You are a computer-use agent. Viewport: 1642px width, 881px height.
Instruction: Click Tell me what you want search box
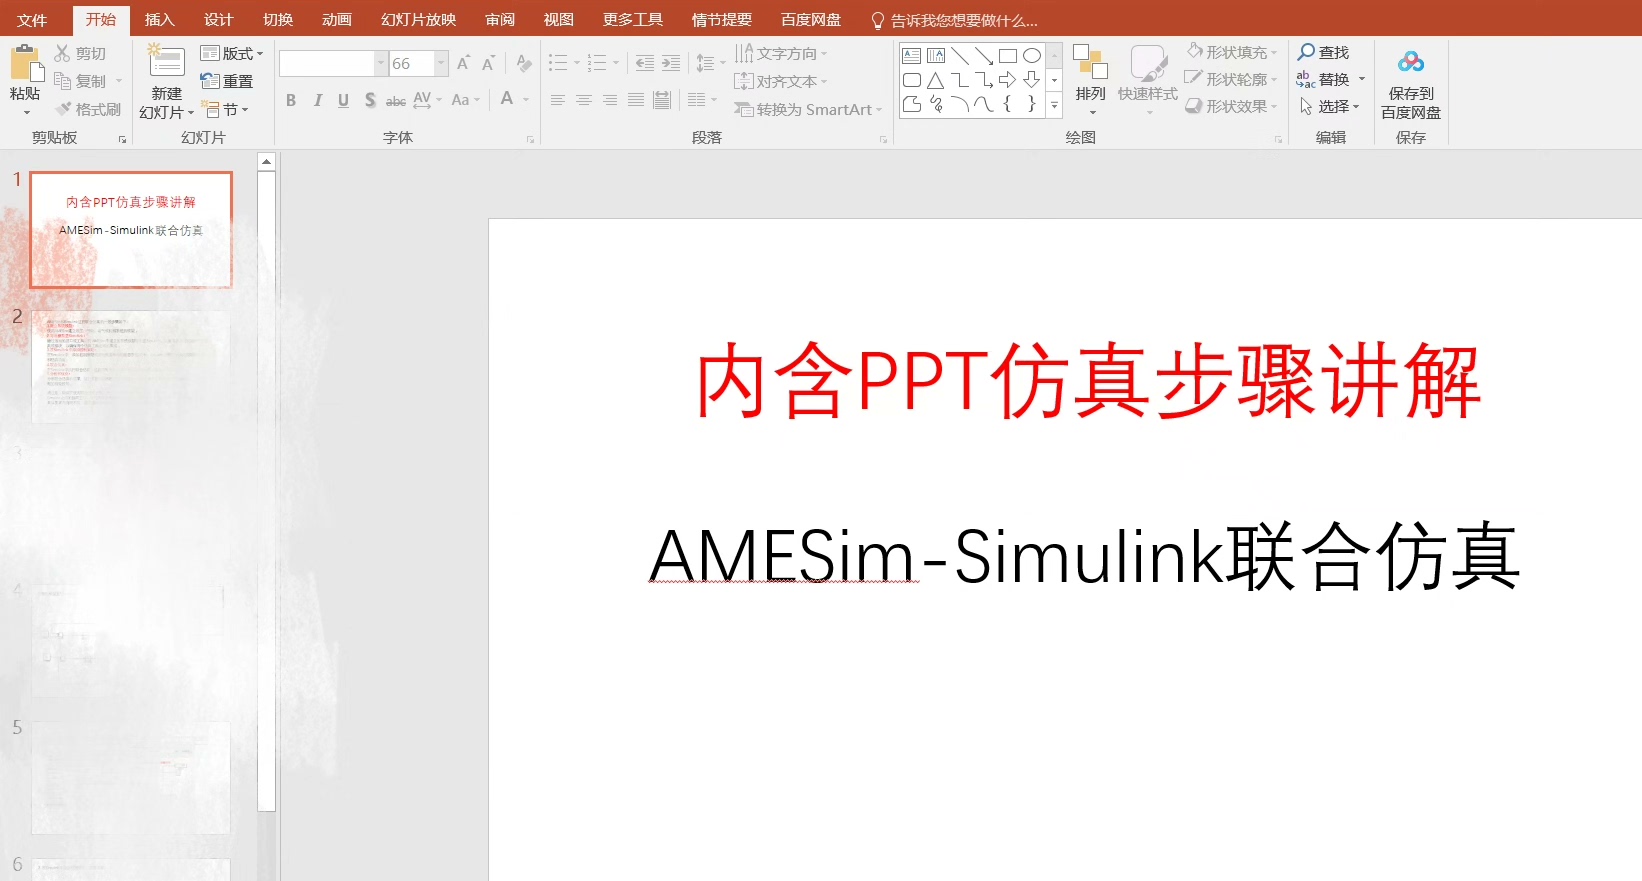(954, 20)
